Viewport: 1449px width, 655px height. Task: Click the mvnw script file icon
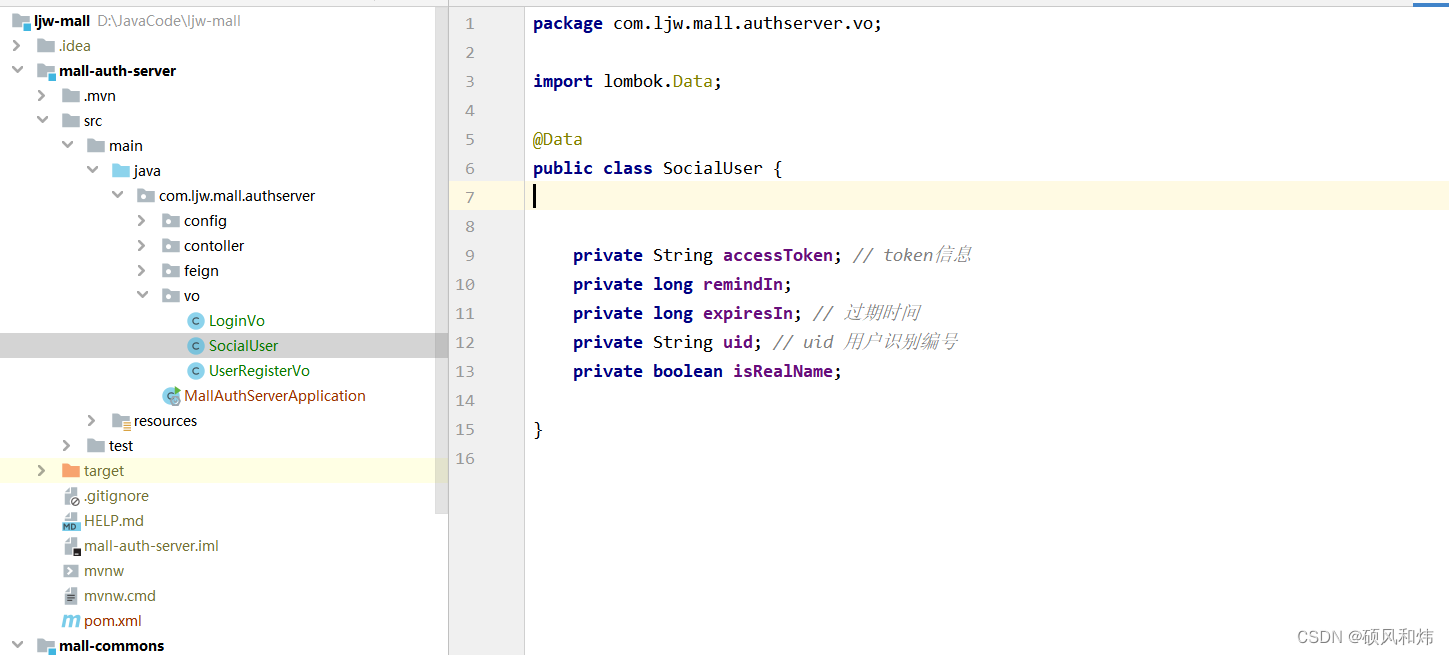click(71, 571)
